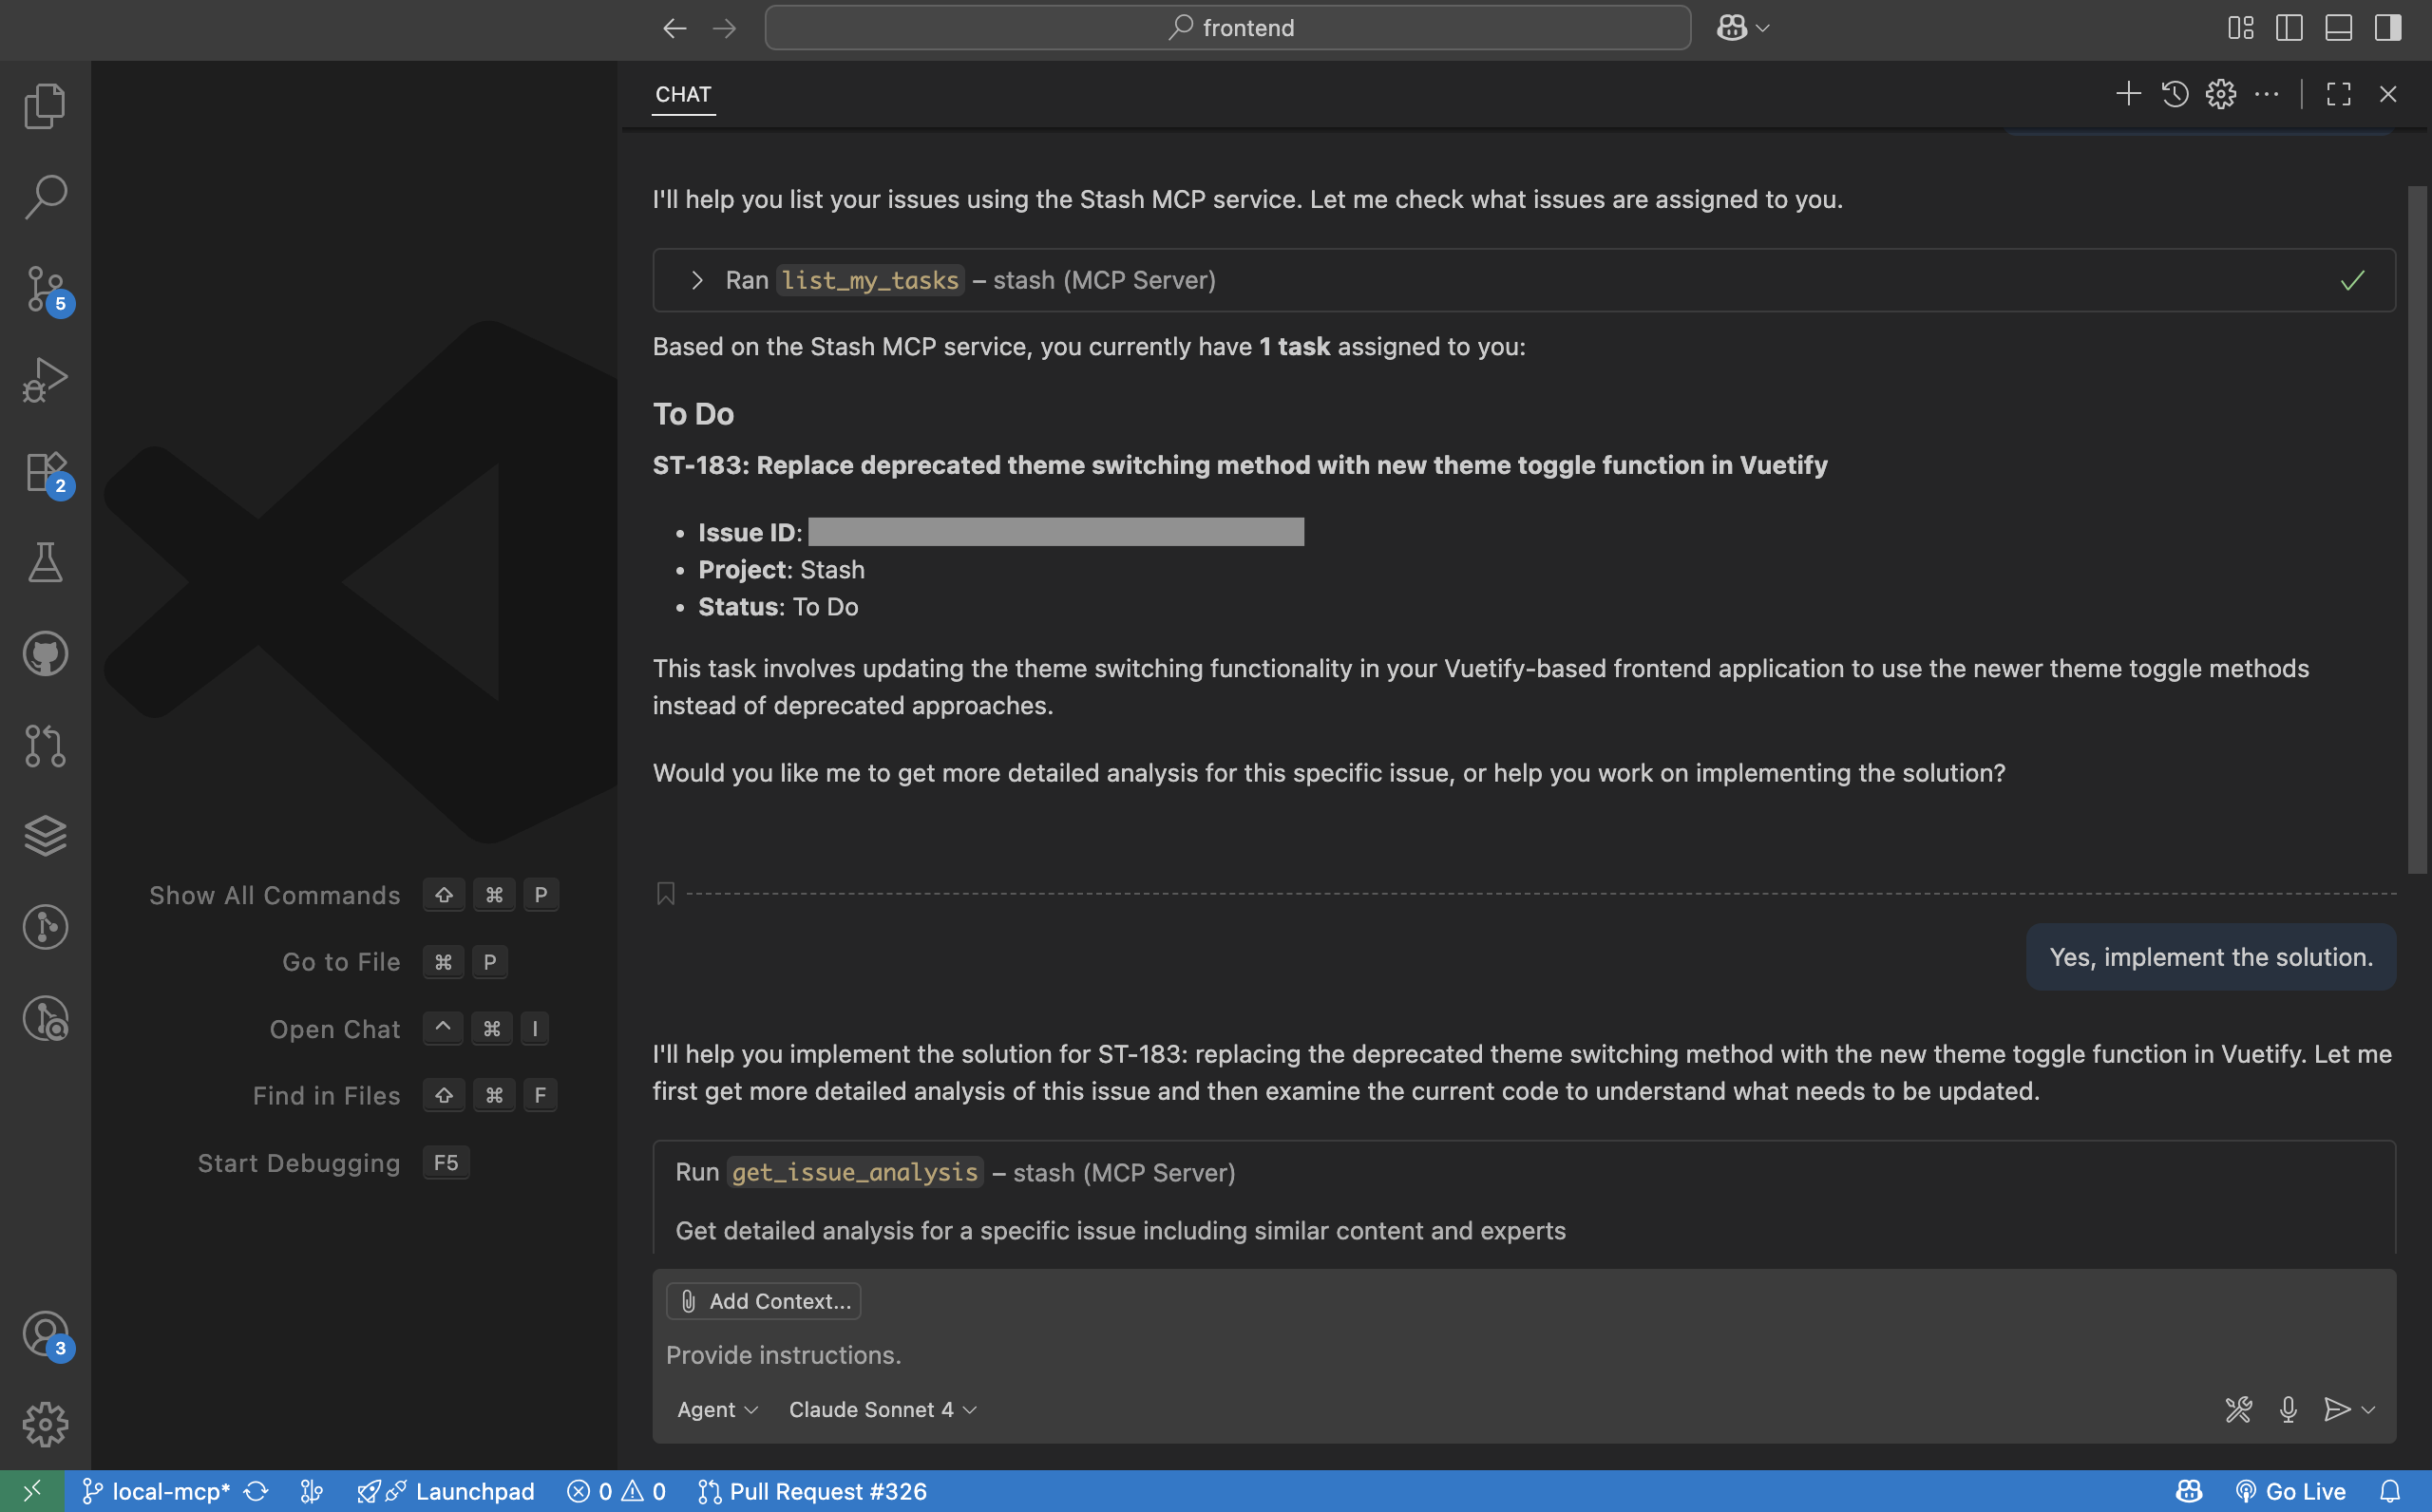Toggle the secondary side bar layout button

[2388, 28]
